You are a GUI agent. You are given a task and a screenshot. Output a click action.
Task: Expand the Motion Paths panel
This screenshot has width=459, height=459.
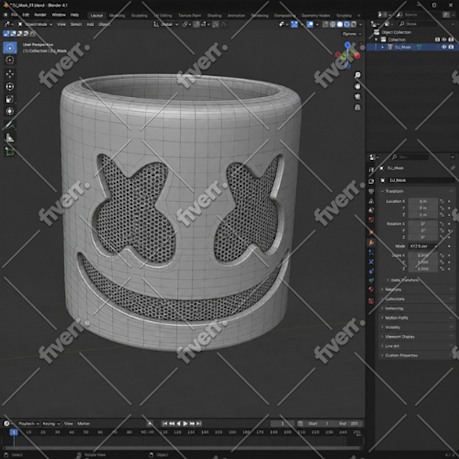tap(395, 318)
